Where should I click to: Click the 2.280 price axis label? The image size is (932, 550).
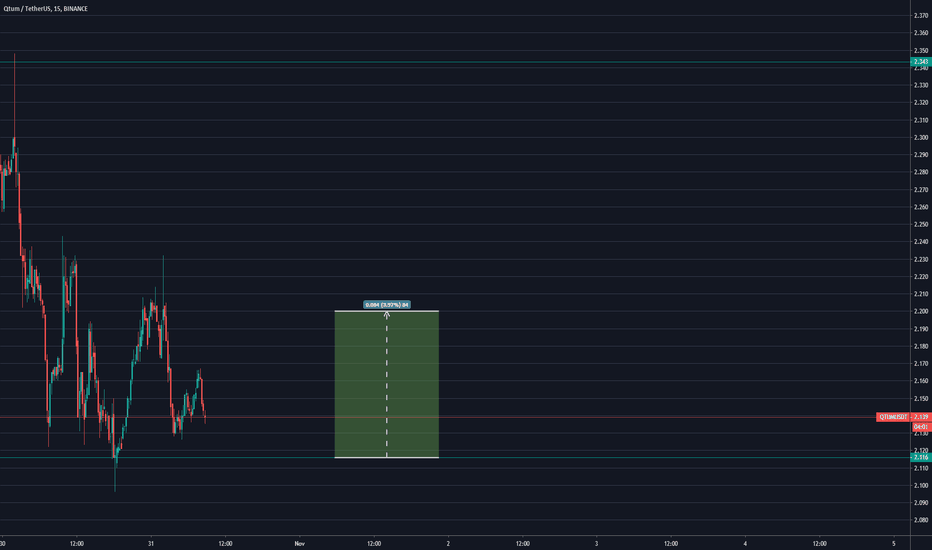(x=921, y=172)
